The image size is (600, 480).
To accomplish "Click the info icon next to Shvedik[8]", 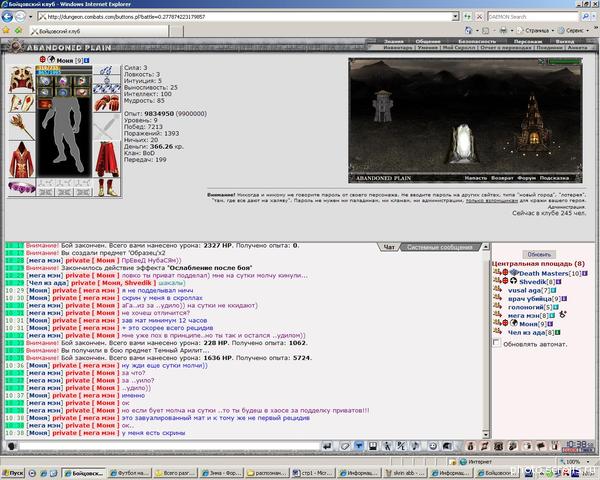I will [559, 282].
